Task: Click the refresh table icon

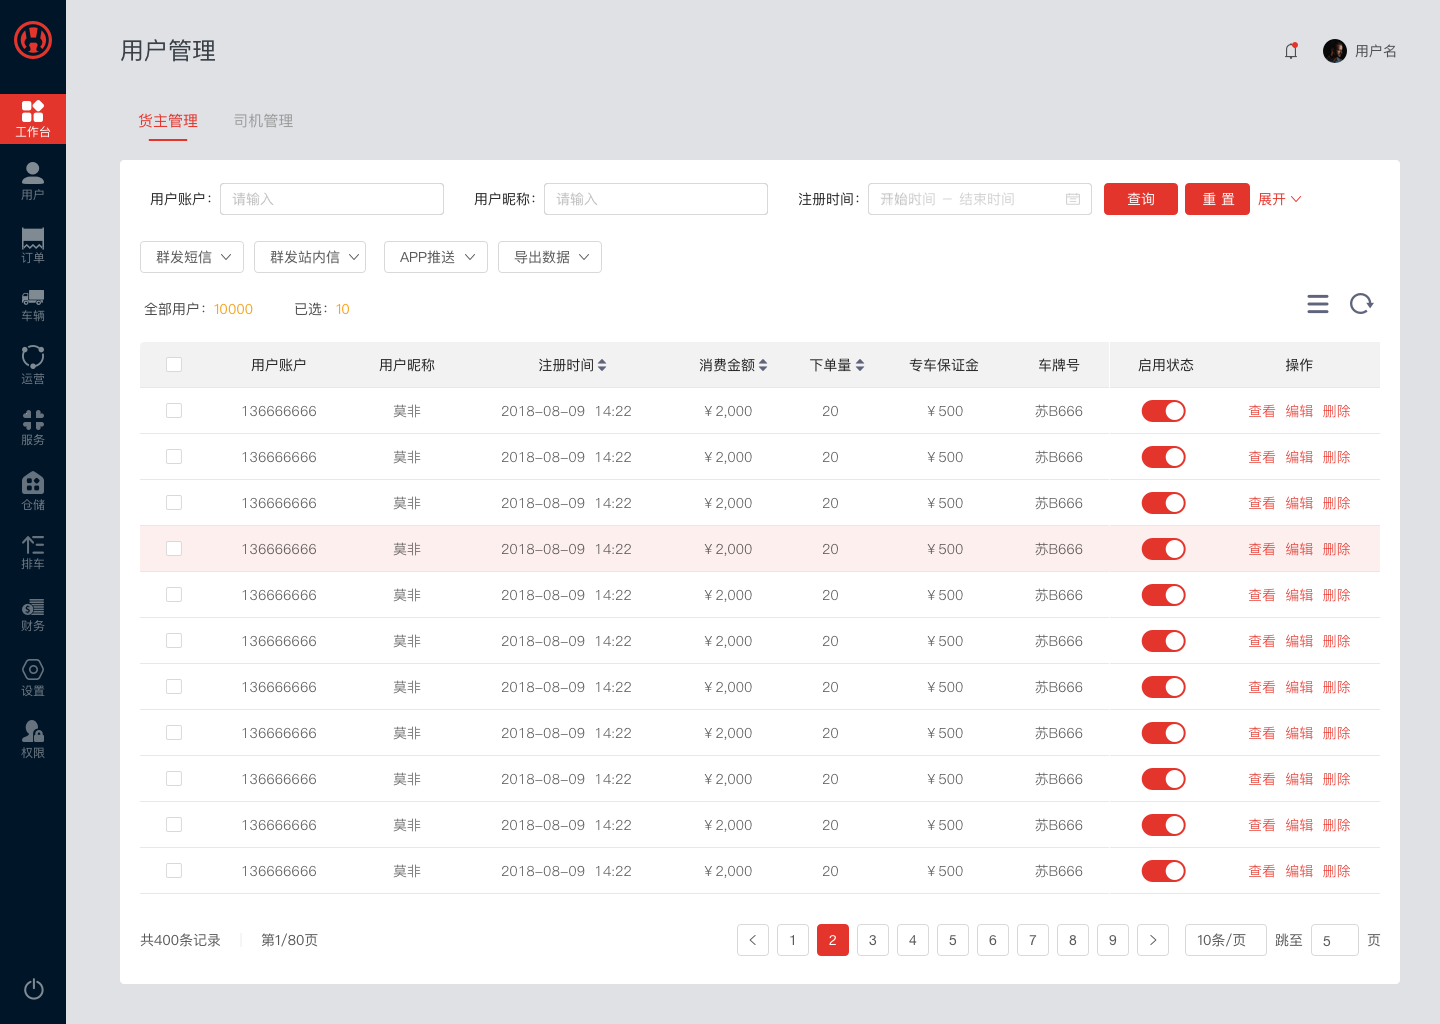Action: (1361, 304)
